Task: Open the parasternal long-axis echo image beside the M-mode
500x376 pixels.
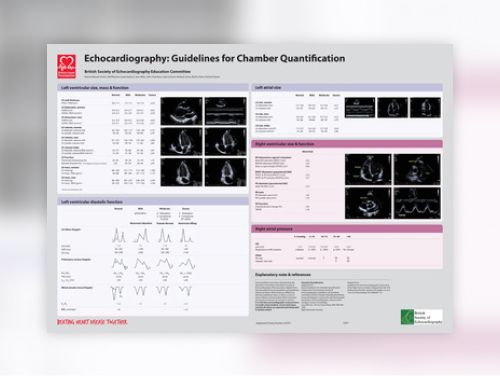Action: (x=182, y=111)
